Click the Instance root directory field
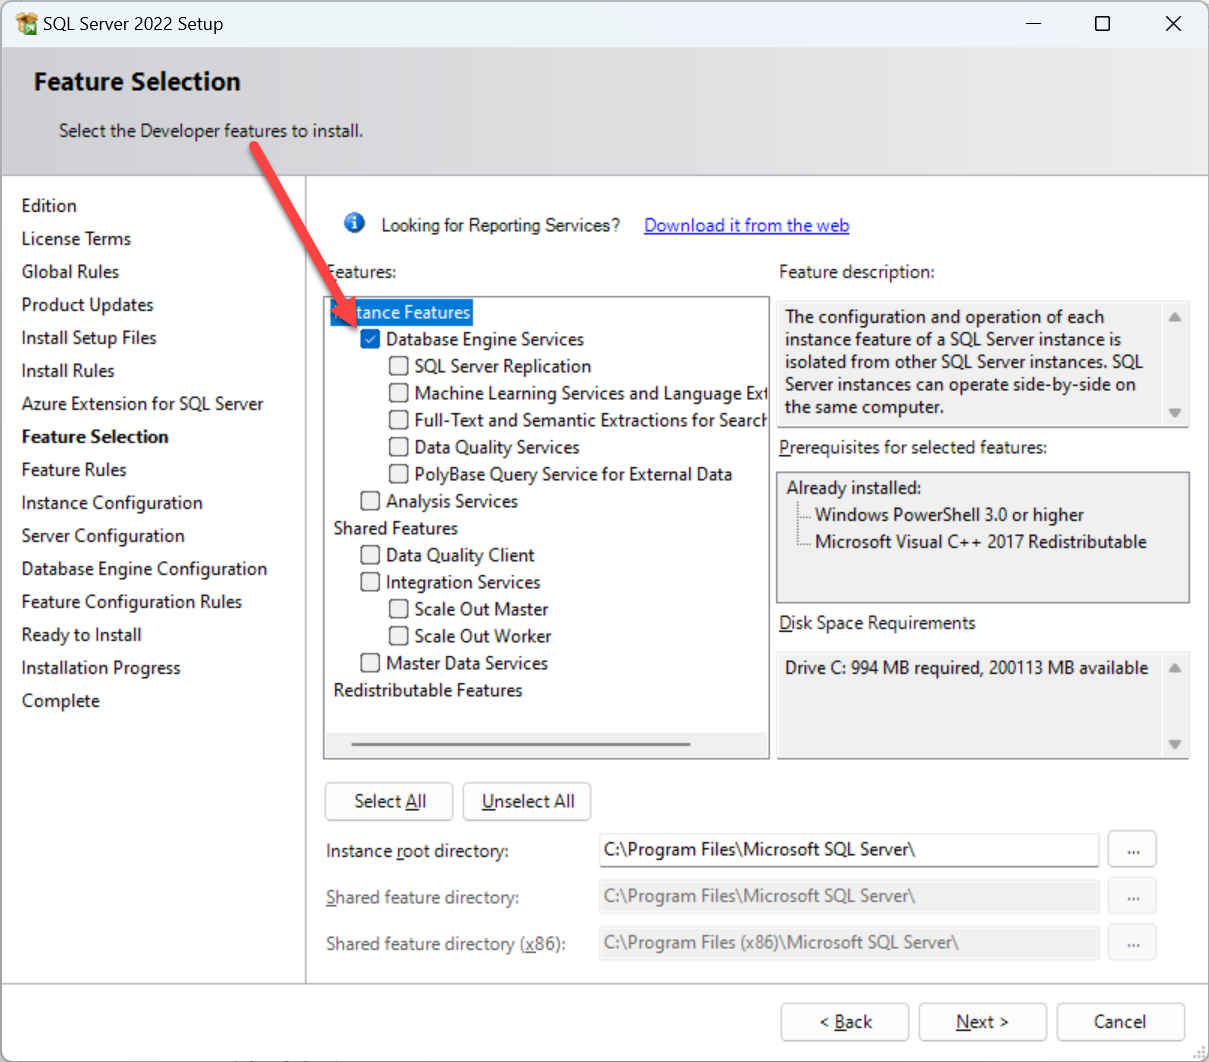Viewport: 1209px width, 1062px height. (x=848, y=850)
